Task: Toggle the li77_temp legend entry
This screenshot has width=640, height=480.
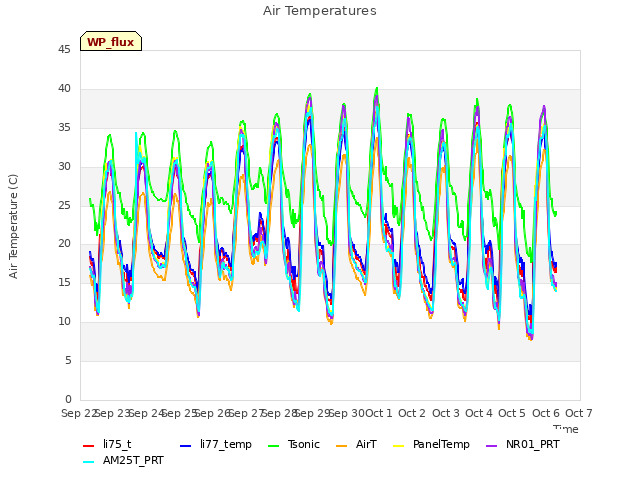Action: point(216,444)
